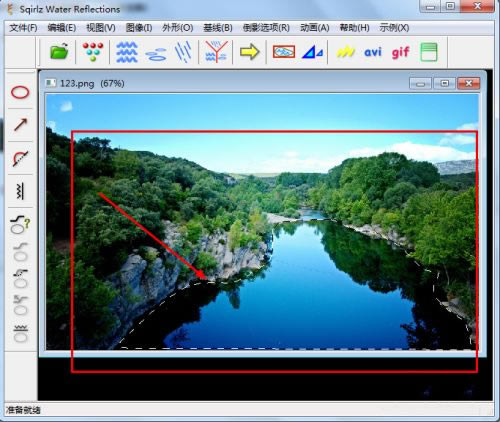The width and height of the screenshot is (500, 422).
Task: Select the red arrow pointer tool
Action: click(20, 125)
